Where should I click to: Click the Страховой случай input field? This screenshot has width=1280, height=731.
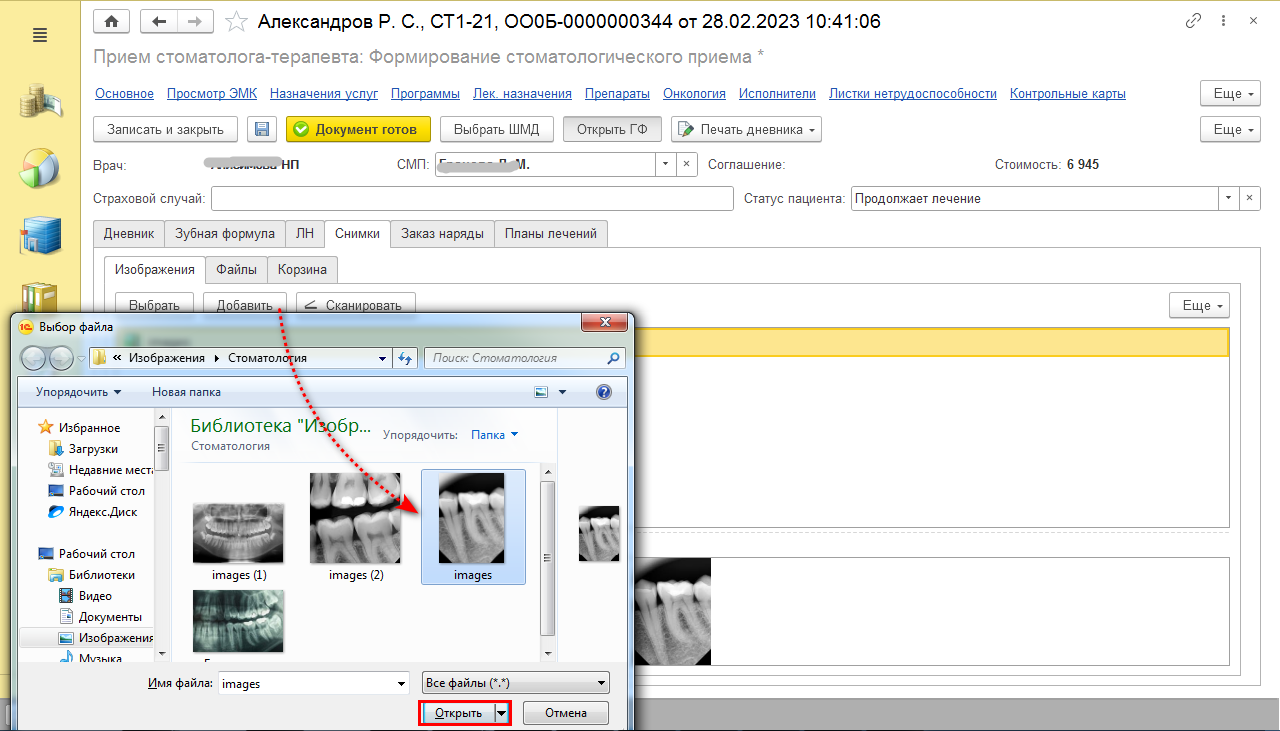click(x=472, y=199)
